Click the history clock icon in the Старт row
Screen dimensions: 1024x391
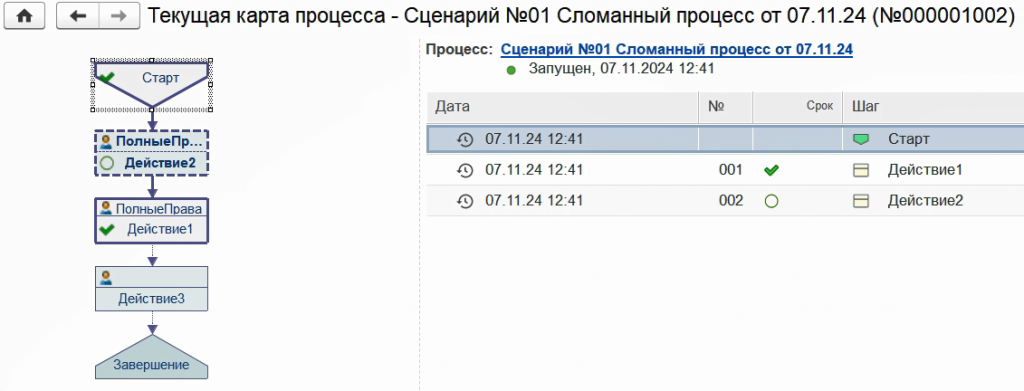tap(464, 139)
